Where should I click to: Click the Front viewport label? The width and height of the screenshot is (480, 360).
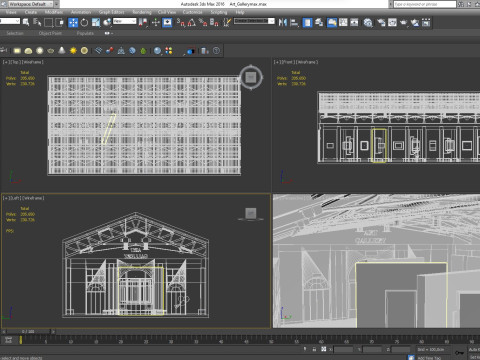click(296, 62)
